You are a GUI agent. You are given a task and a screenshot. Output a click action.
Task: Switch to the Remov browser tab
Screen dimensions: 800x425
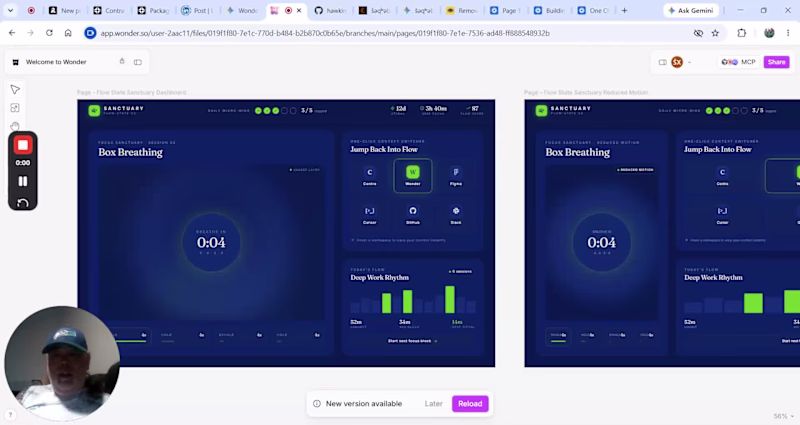coord(462,10)
